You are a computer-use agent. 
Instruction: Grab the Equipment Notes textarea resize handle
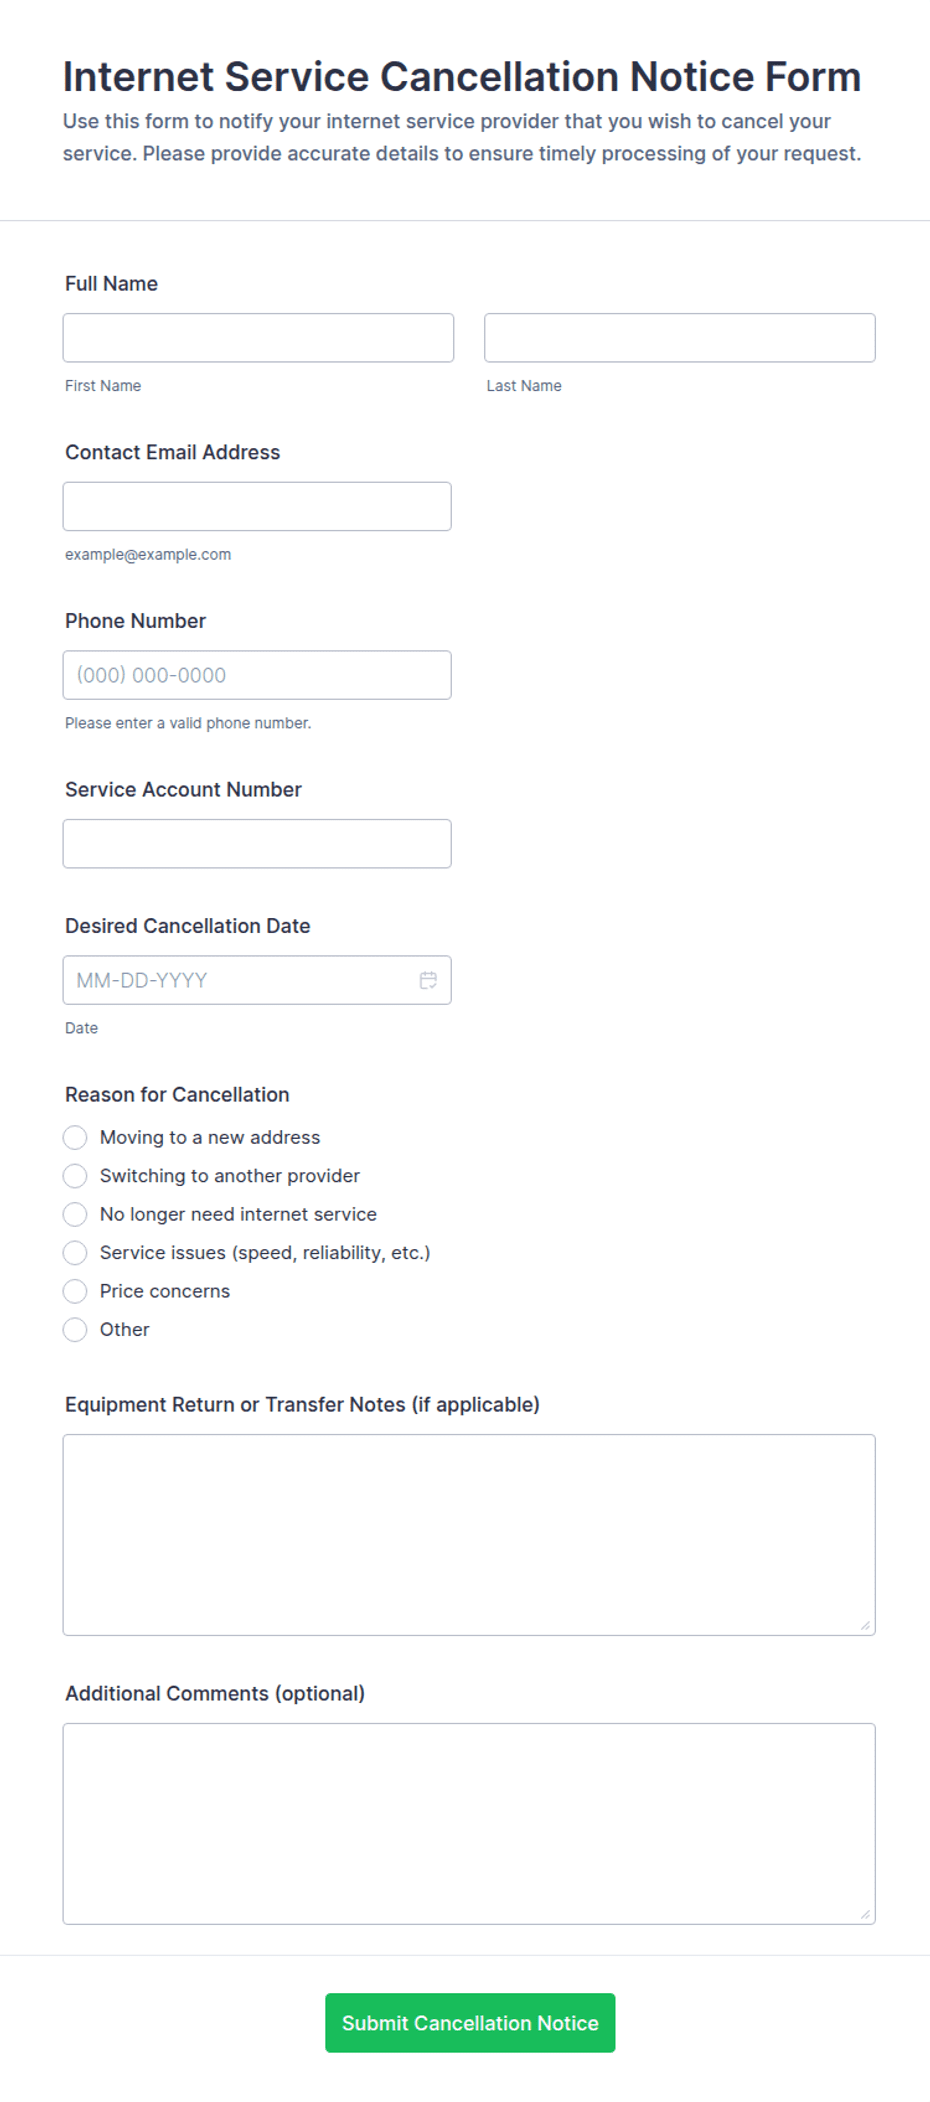tap(866, 1626)
